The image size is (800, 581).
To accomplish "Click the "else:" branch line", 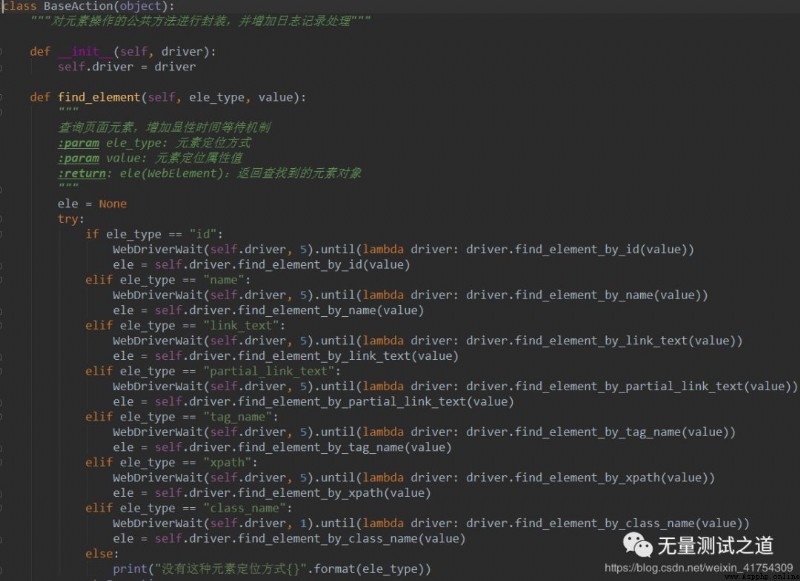I will point(102,553).
